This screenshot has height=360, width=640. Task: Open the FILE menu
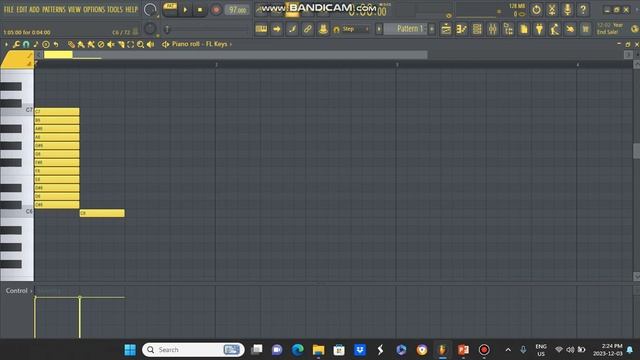point(9,9)
